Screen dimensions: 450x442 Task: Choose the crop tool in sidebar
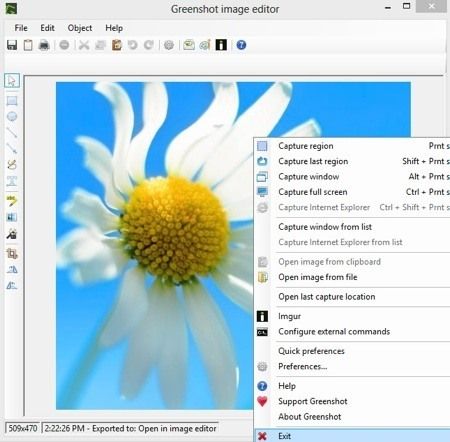click(x=12, y=254)
